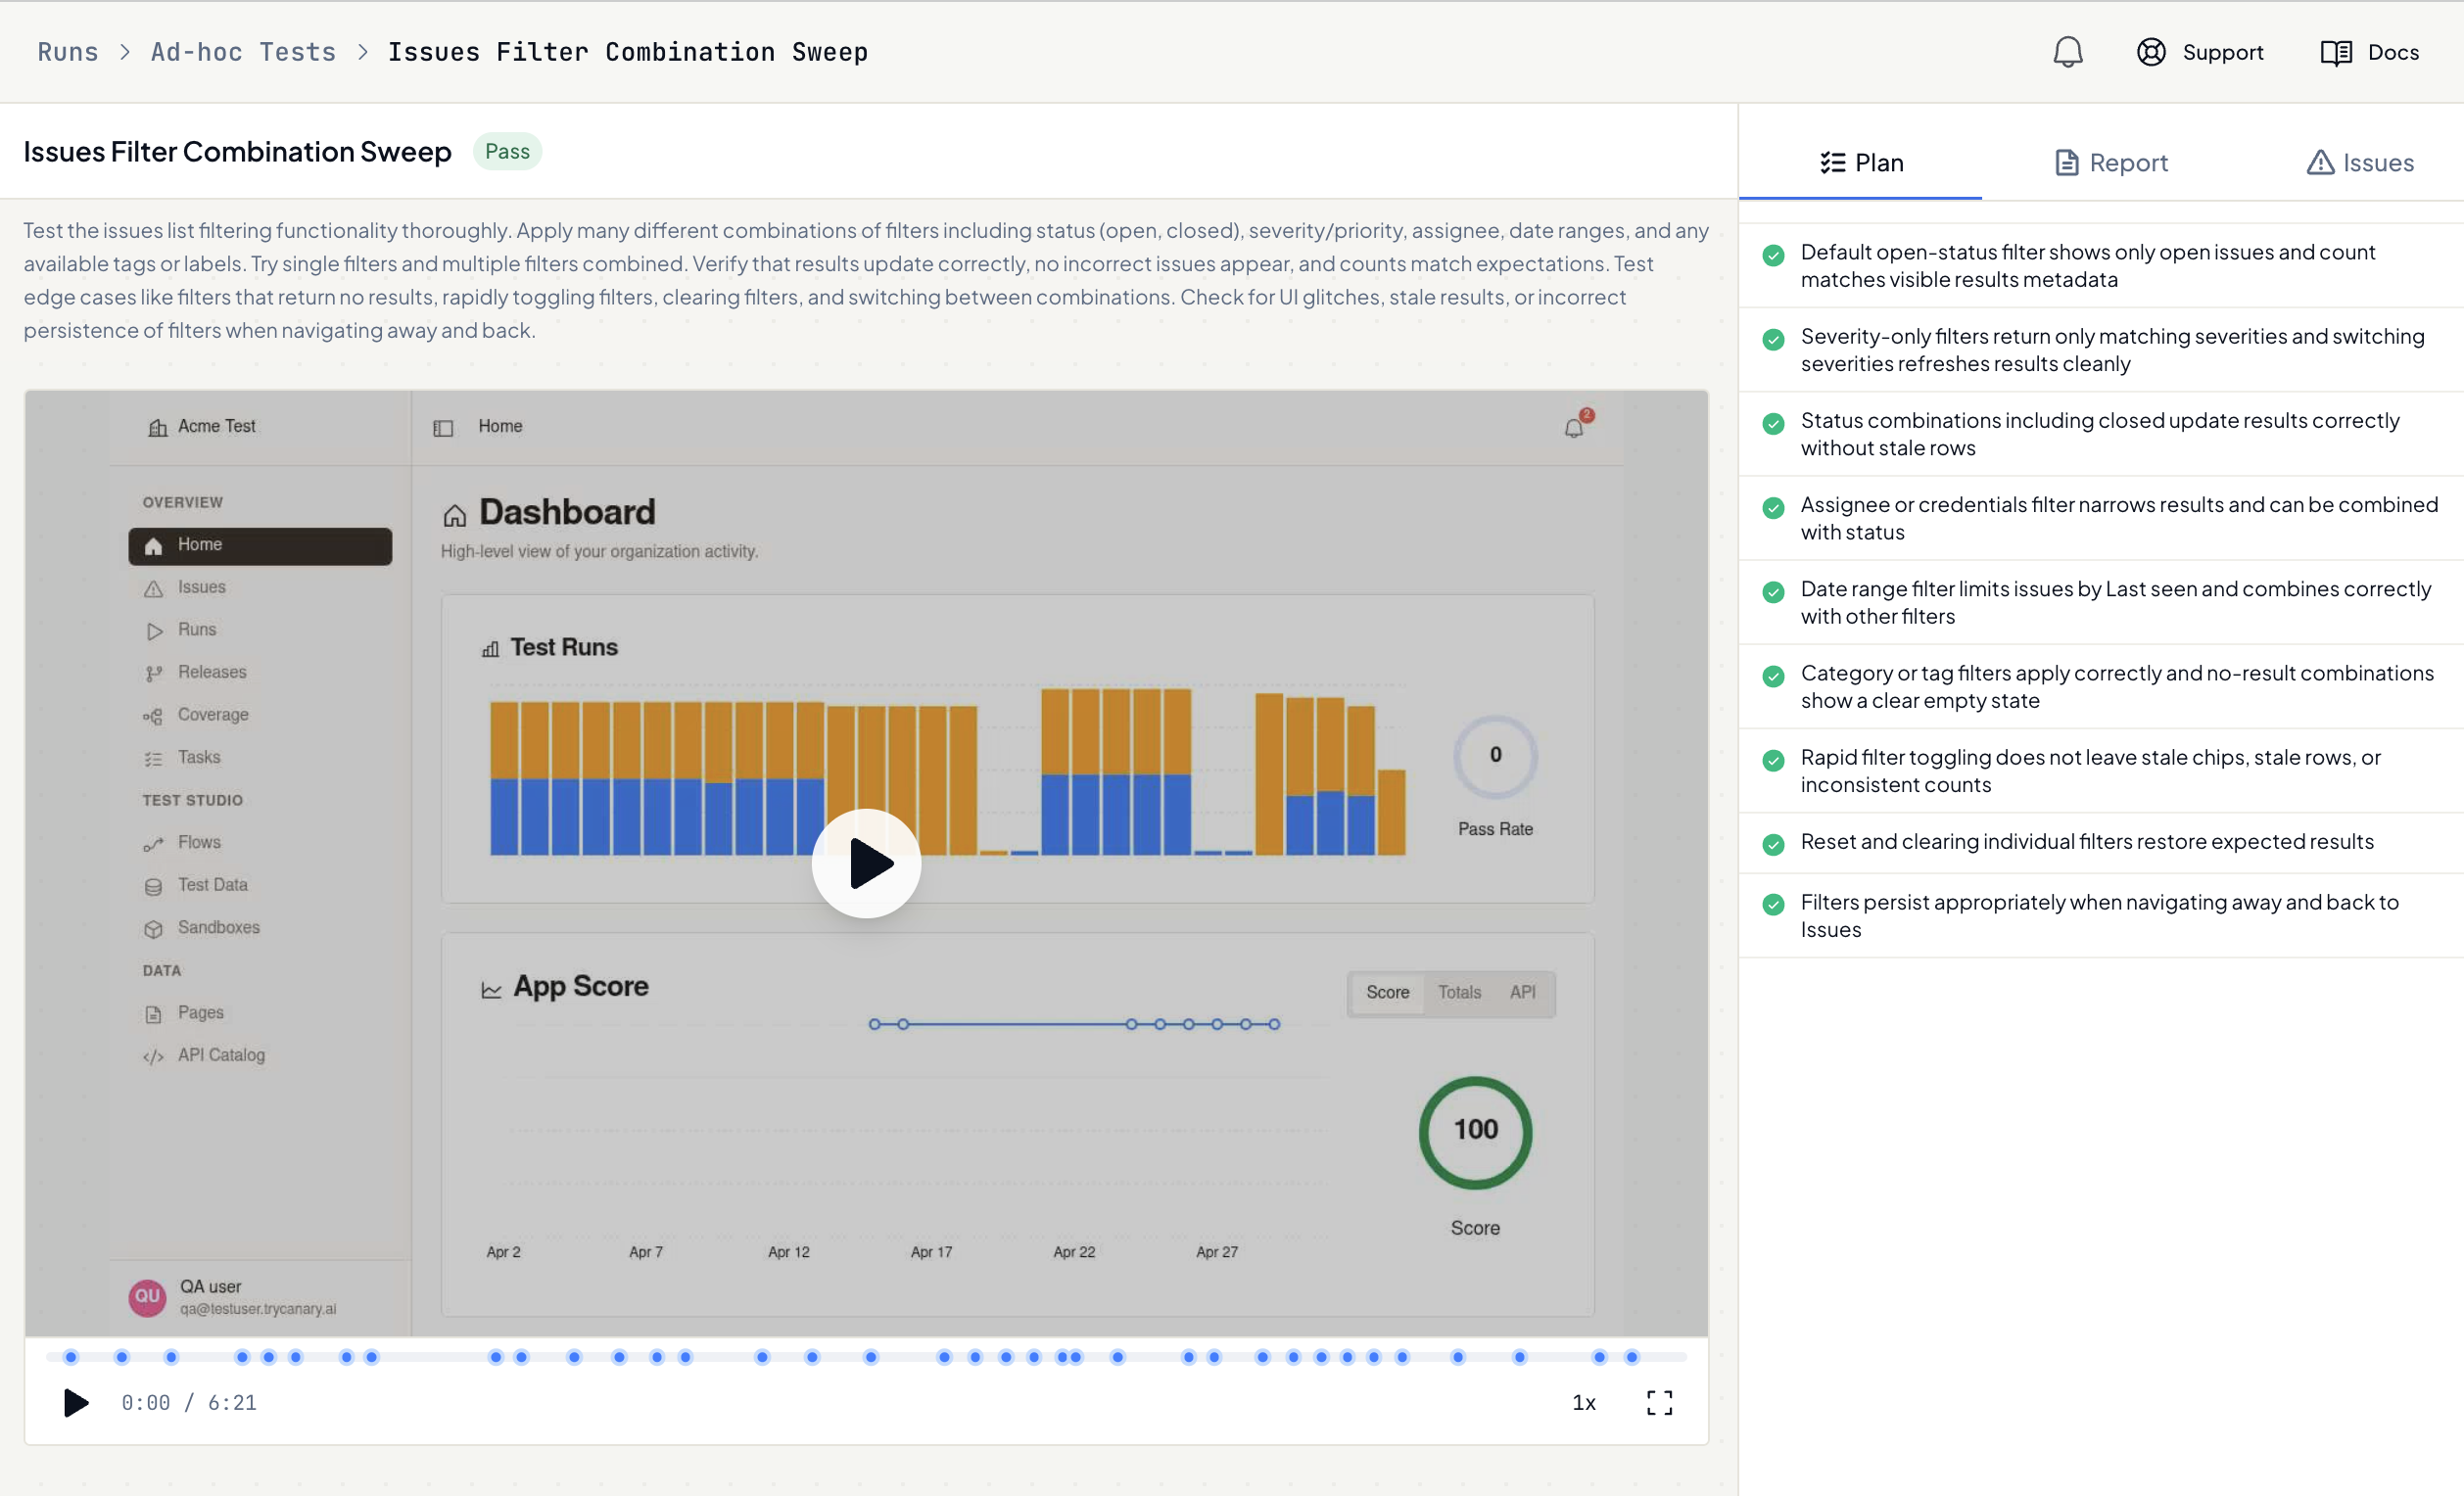Click the API tab in App Score
Viewport: 2464px width, 1496px height.
click(x=1522, y=993)
